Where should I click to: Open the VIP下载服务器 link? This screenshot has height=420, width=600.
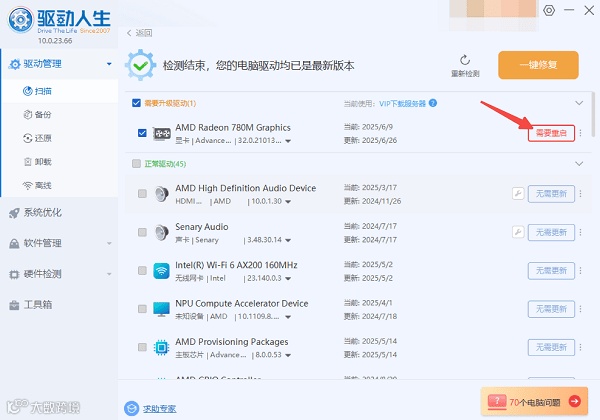tap(402, 104)
